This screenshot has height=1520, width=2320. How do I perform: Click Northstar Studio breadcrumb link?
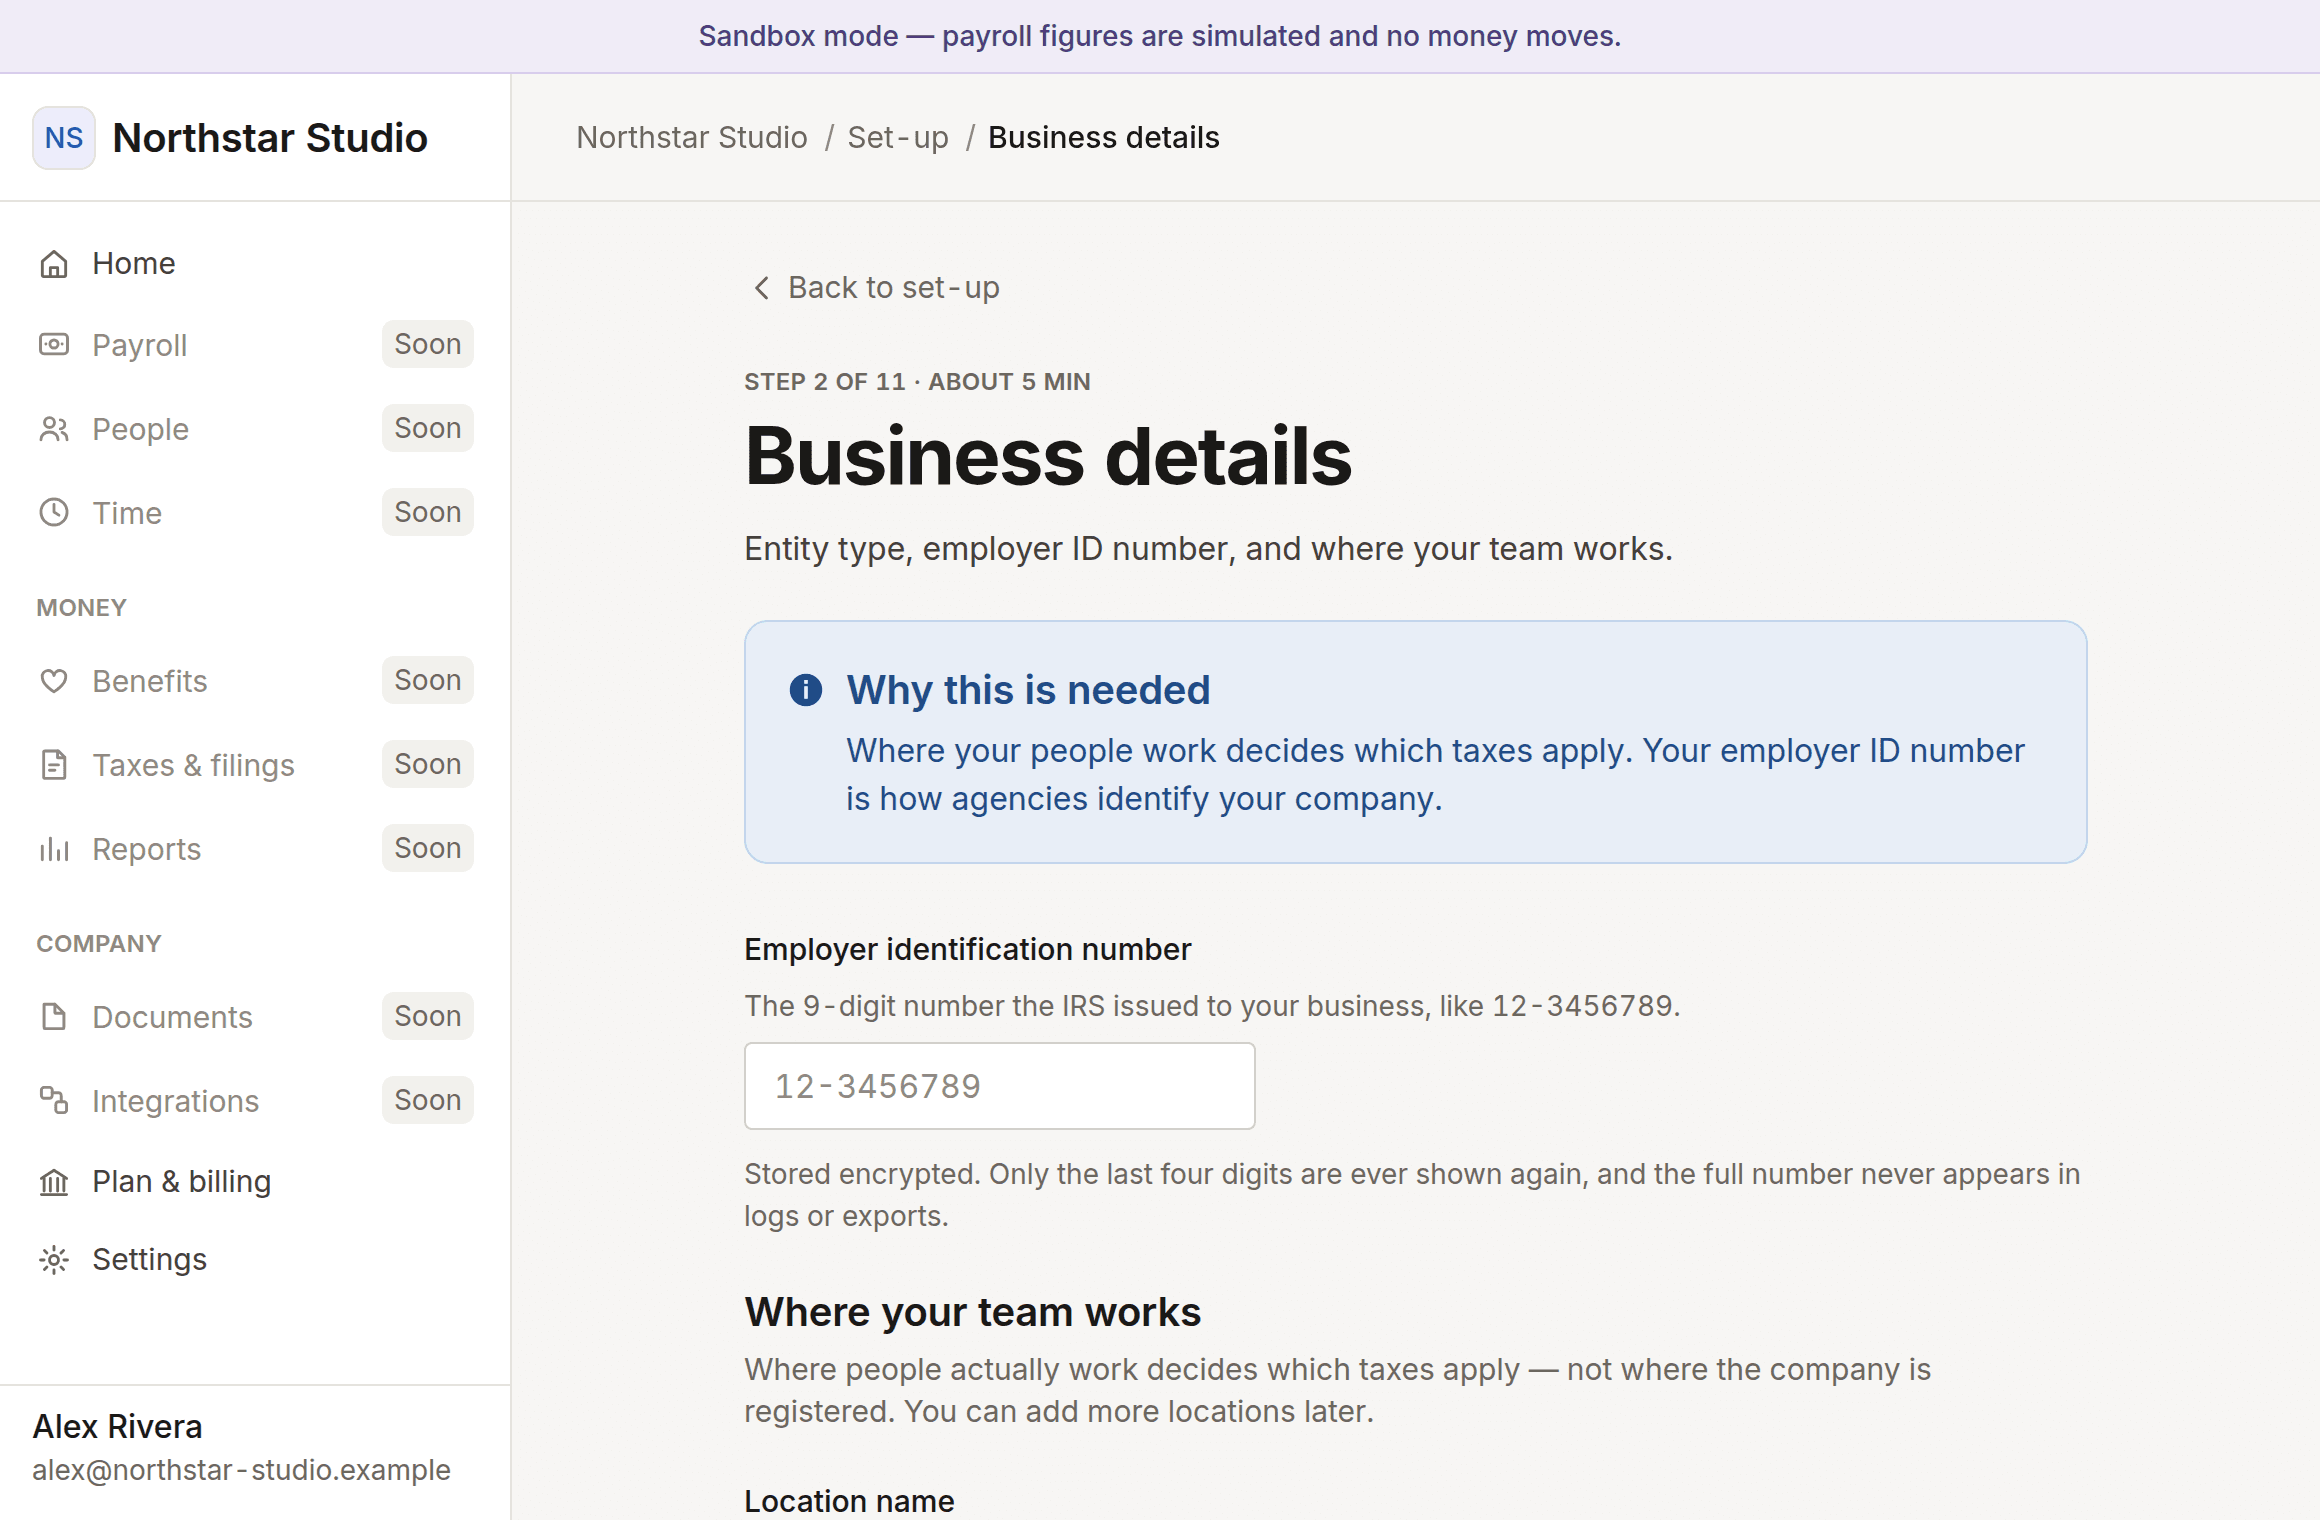click(x=692, y=137)
